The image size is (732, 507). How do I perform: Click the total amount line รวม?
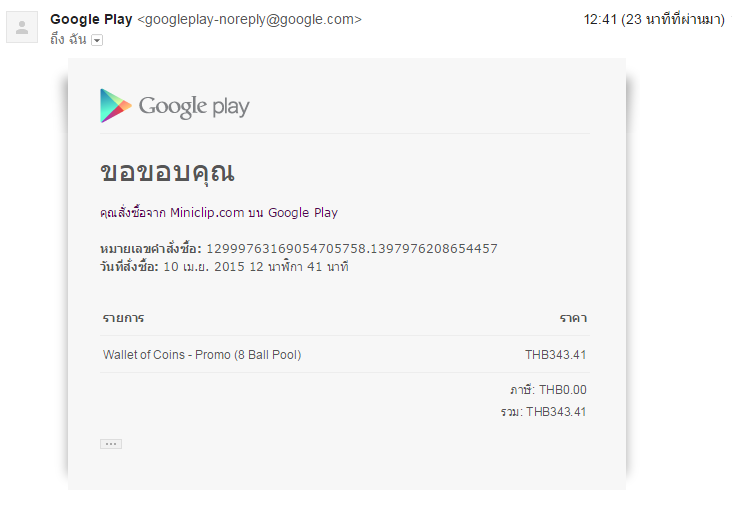pos(545,411)
